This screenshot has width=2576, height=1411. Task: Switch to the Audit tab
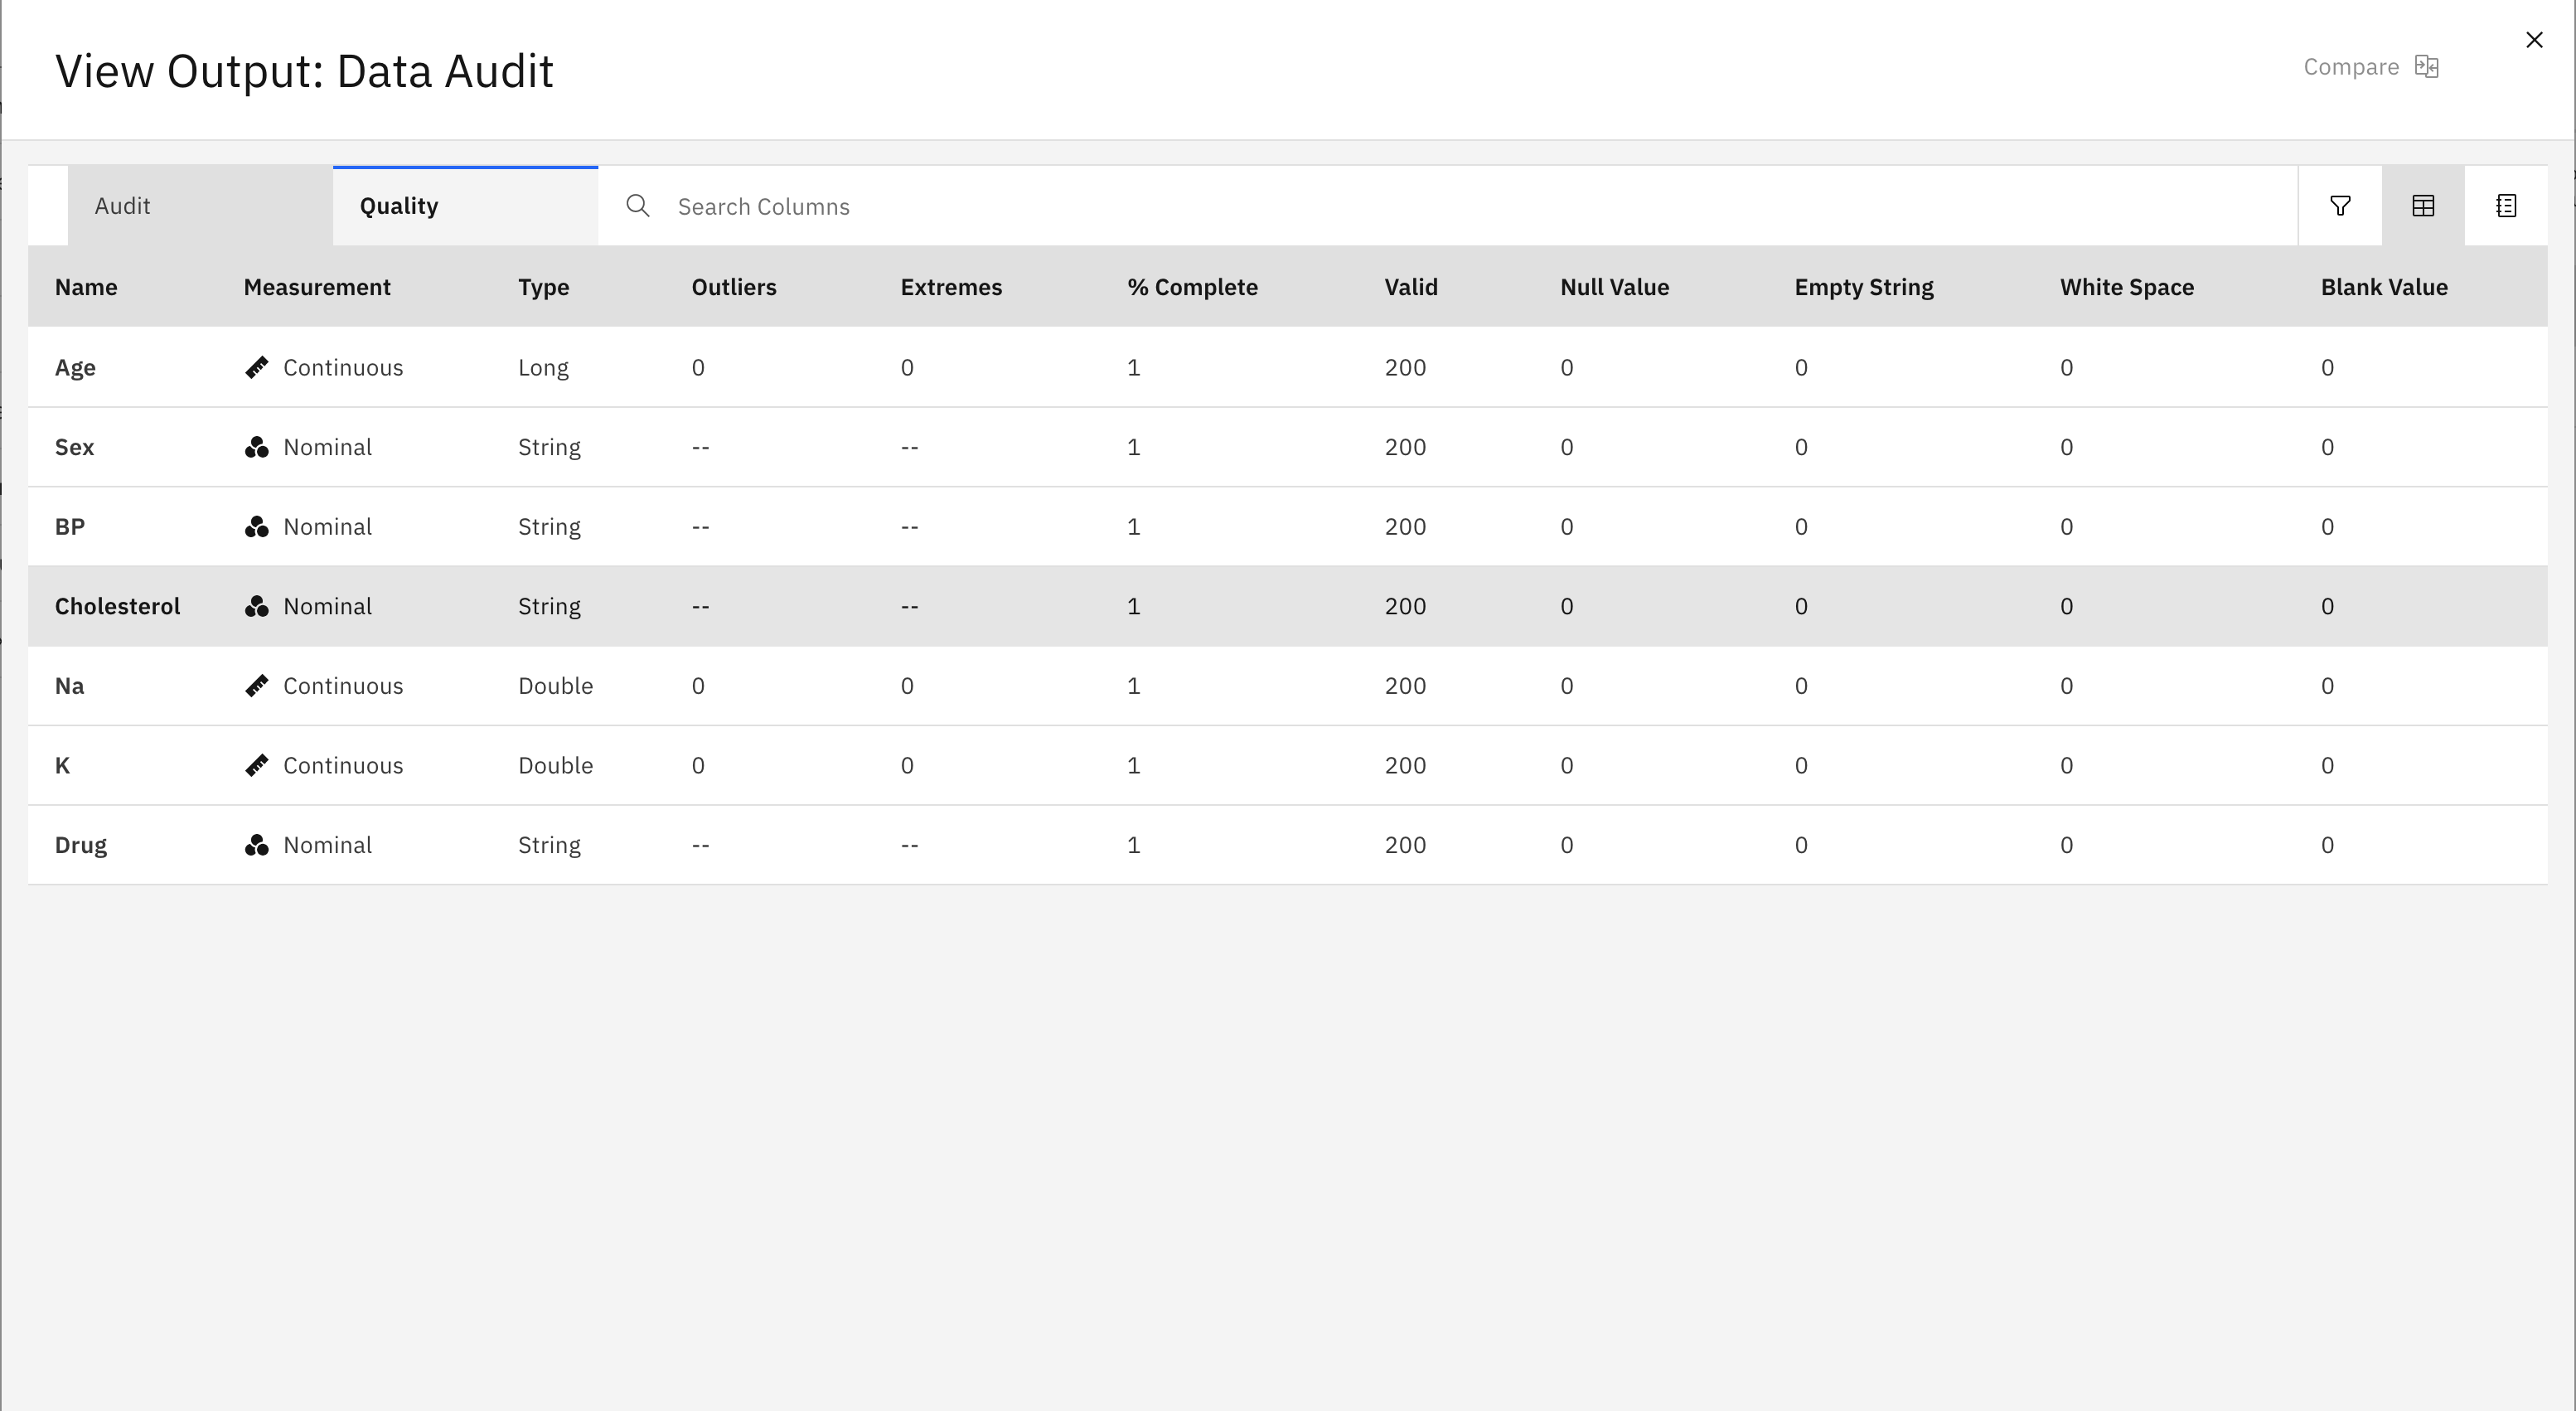point(200,206)
